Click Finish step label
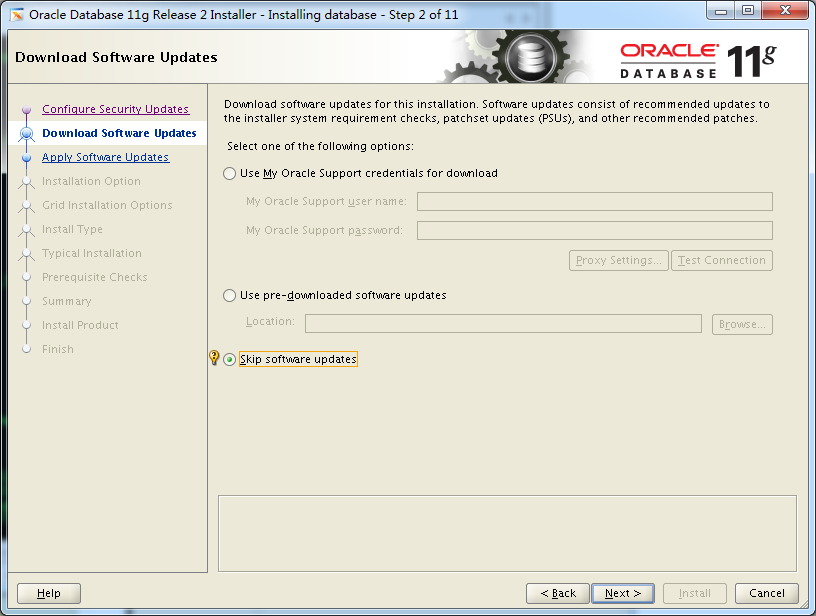Screen dimensions: 816x616 coord(58,349)
